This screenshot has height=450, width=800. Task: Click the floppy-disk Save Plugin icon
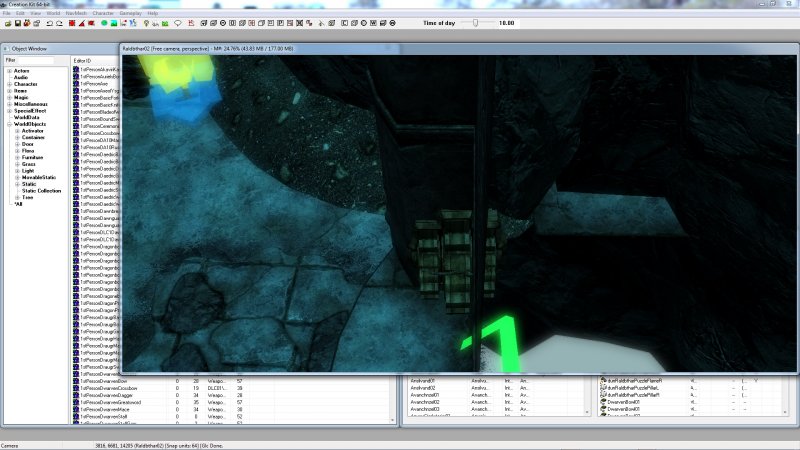click(x=17, y=23)
